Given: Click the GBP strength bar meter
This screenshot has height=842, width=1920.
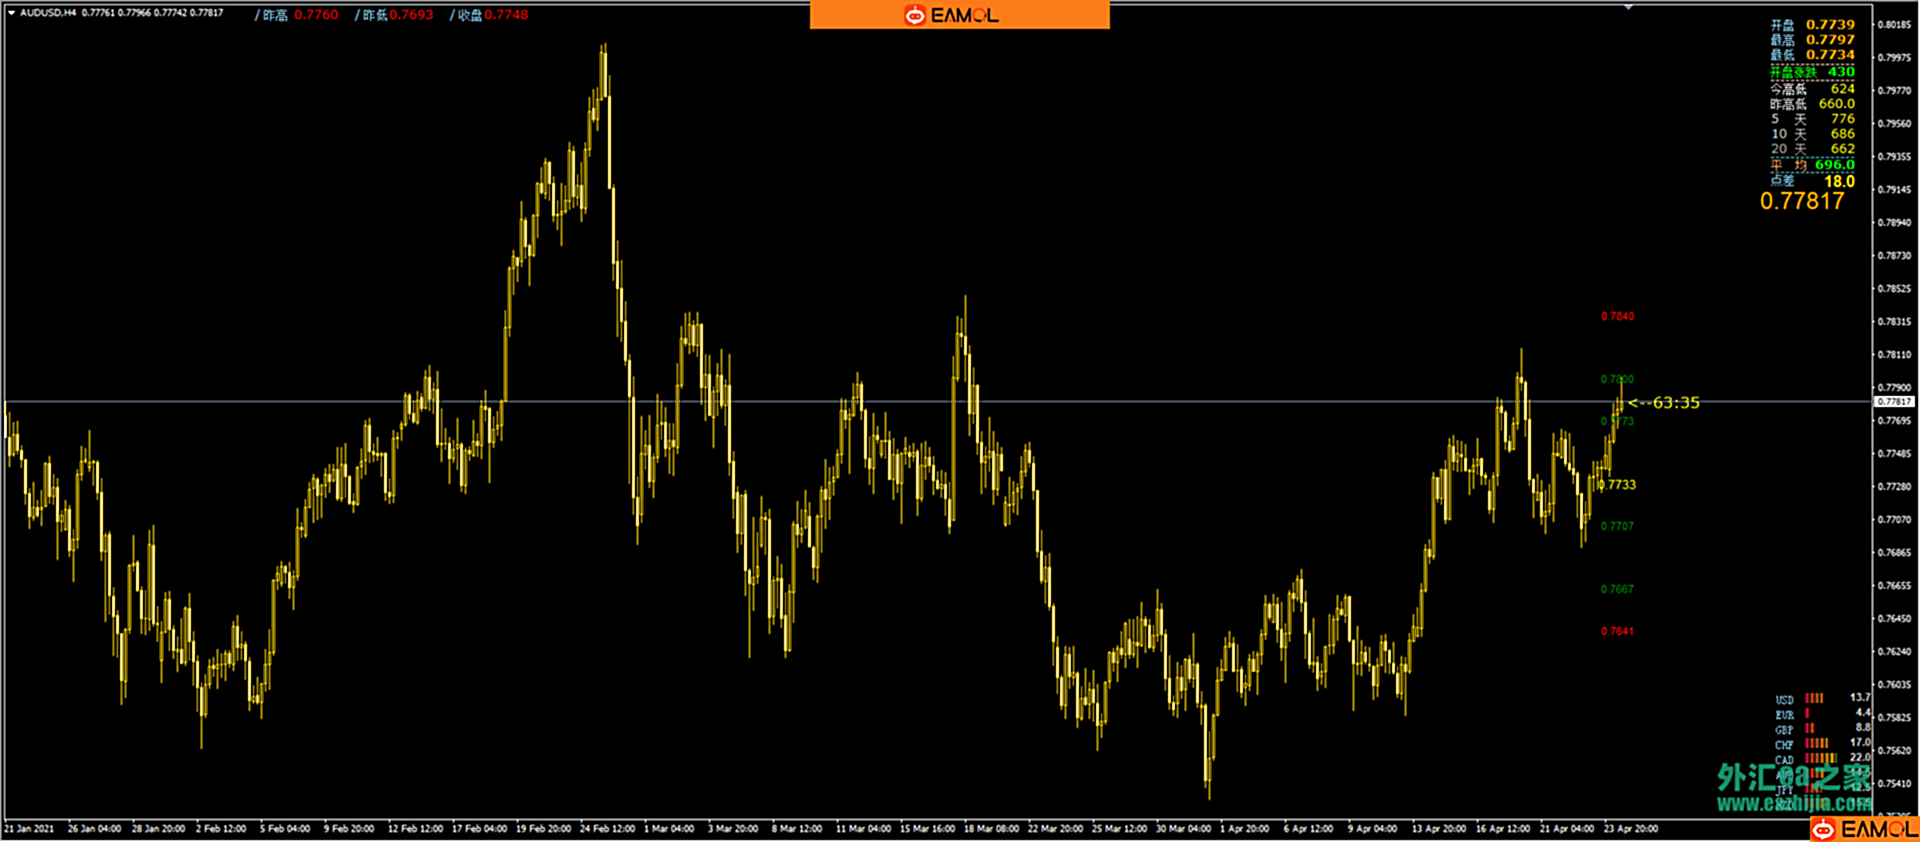Looking at the screenshot, I should (1810, 728).
